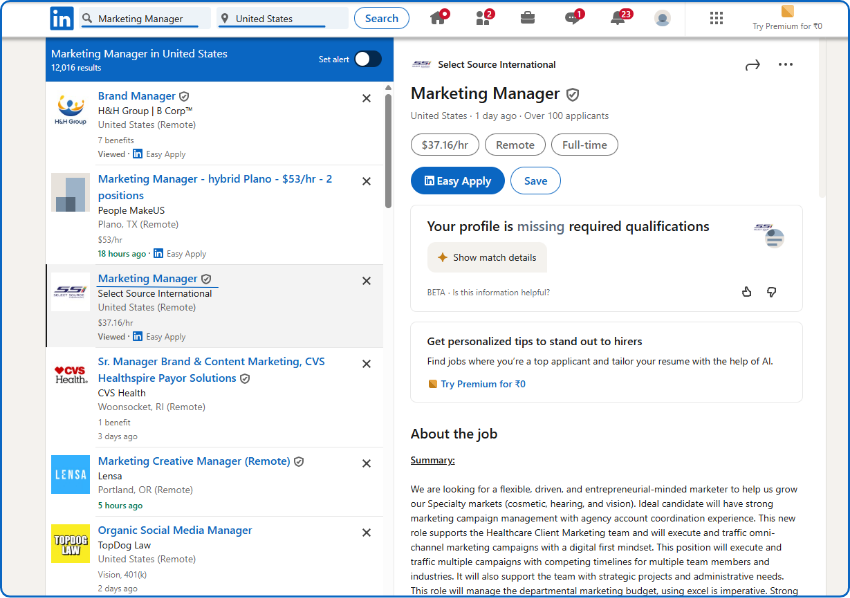The image size is (850, 598).
Task: Click the Search button
Action: [382, 18]
